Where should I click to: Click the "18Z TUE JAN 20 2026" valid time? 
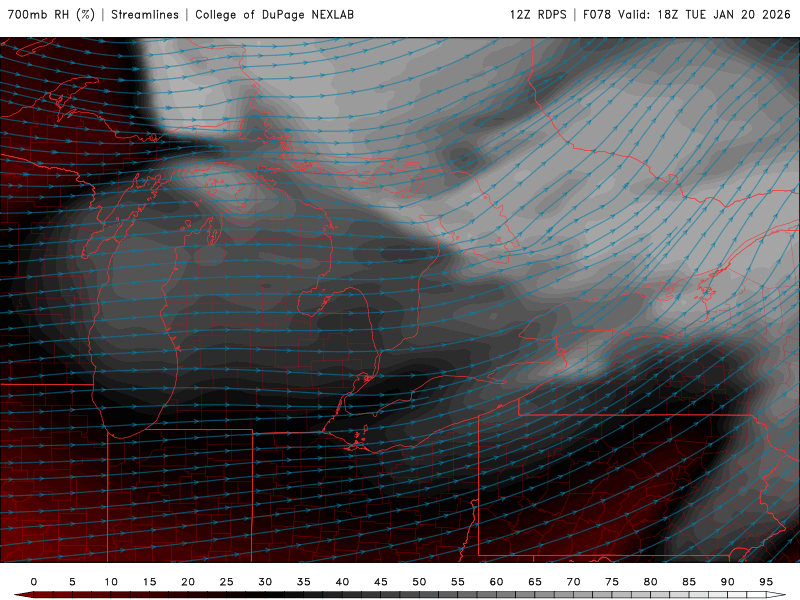tap(724, 14)
